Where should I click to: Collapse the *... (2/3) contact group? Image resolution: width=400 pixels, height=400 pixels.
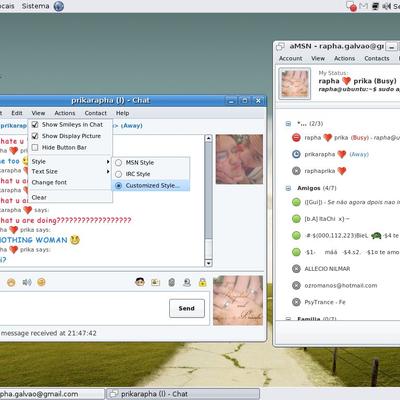pos(288,124)
